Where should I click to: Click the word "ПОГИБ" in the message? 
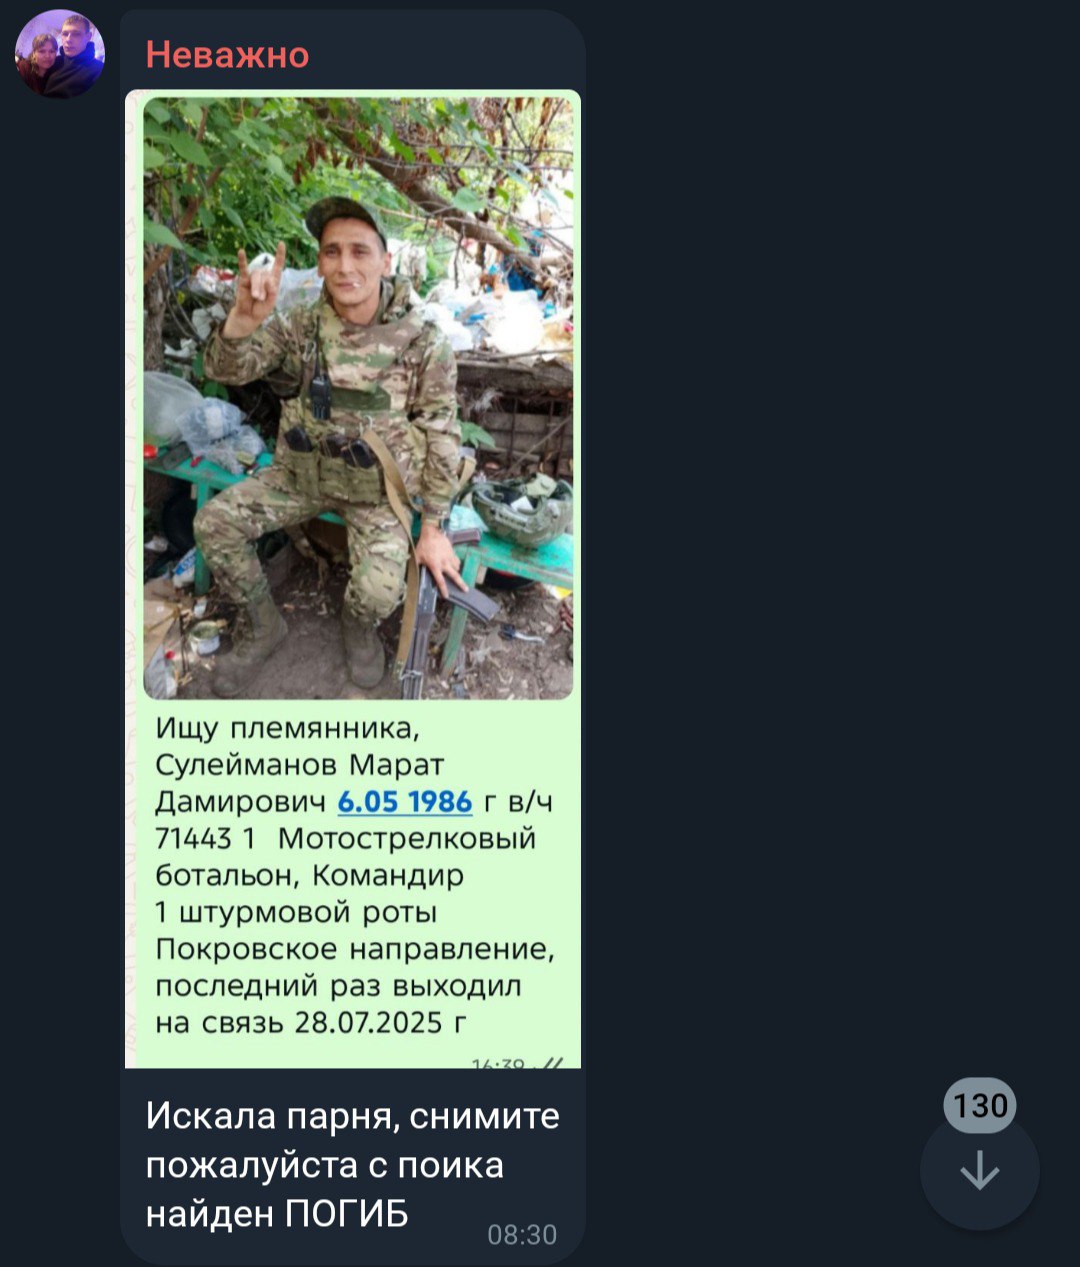pyautogui.click(x=347, y=1213)
